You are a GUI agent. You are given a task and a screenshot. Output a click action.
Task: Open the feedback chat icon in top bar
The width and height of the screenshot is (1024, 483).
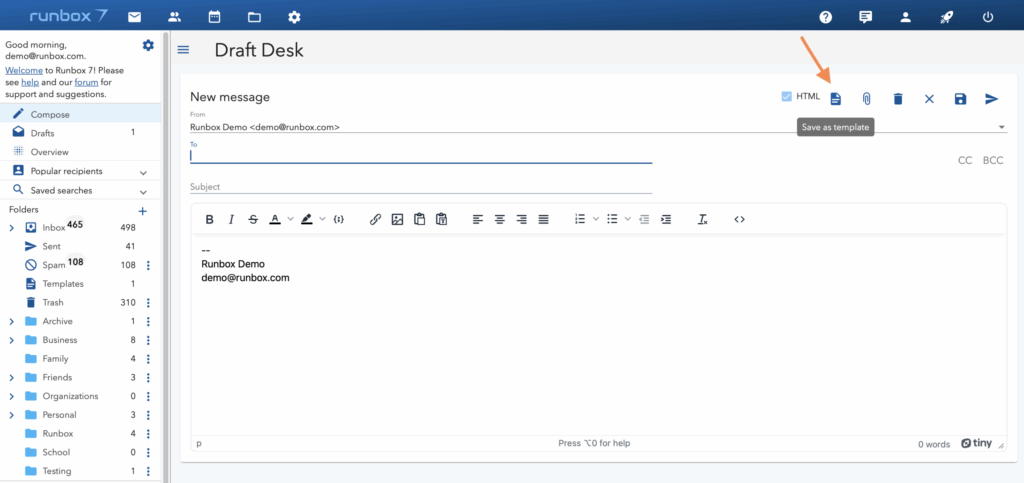click(x=865, y=18)
